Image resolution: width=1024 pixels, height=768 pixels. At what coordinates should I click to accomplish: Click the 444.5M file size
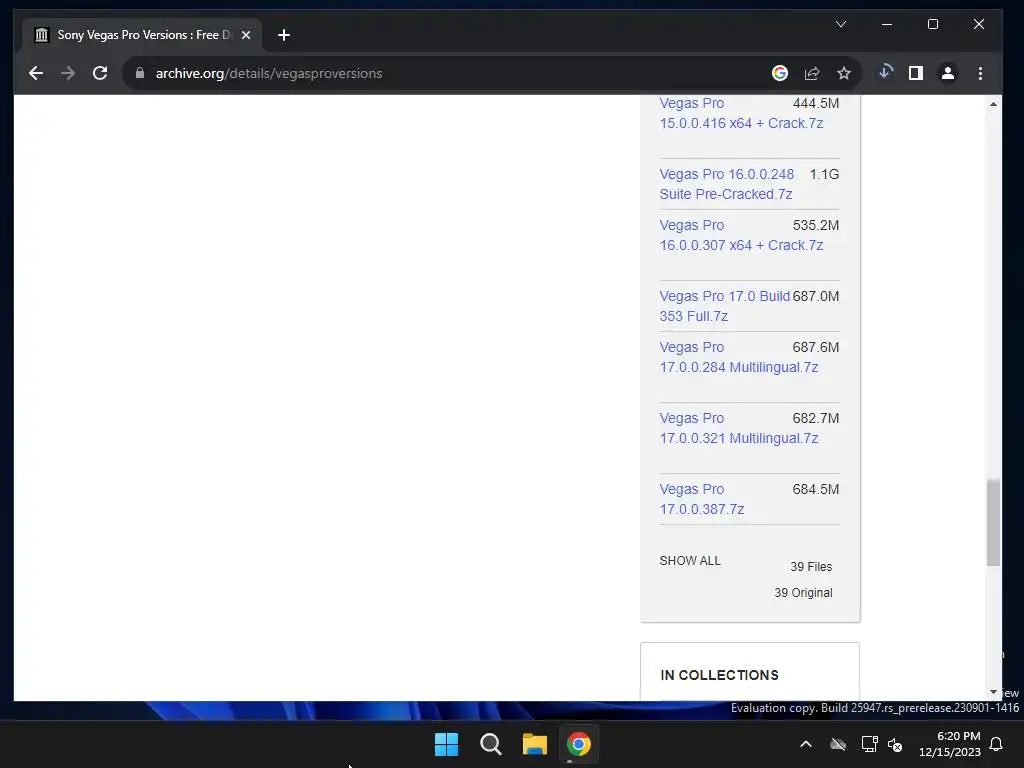click(816, 103)
